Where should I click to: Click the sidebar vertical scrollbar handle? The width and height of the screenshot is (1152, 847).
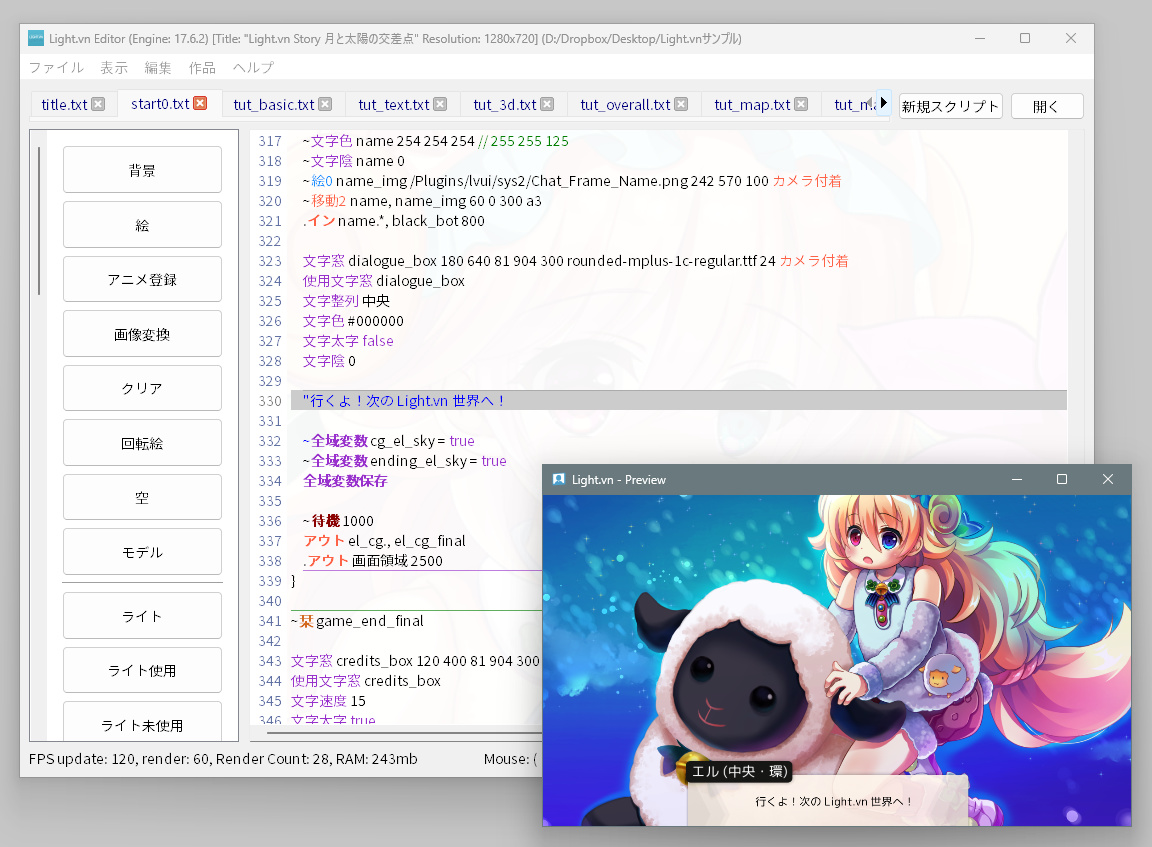click(x=39, y=220)
